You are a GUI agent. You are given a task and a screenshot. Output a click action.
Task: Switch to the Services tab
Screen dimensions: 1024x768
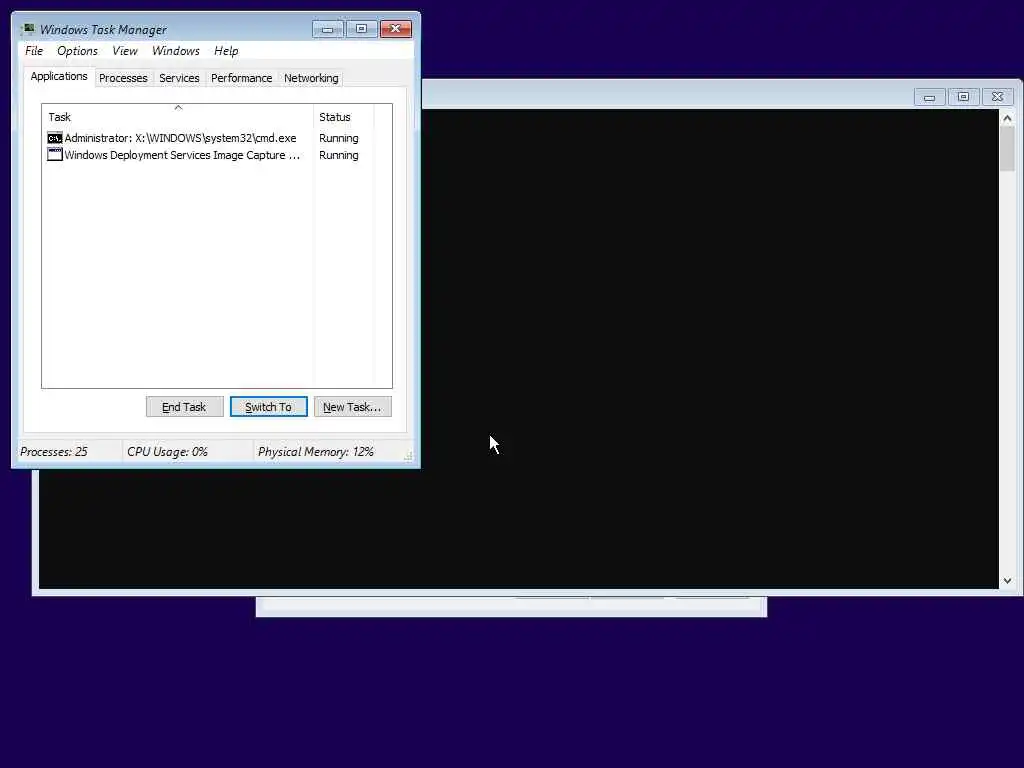179,78
